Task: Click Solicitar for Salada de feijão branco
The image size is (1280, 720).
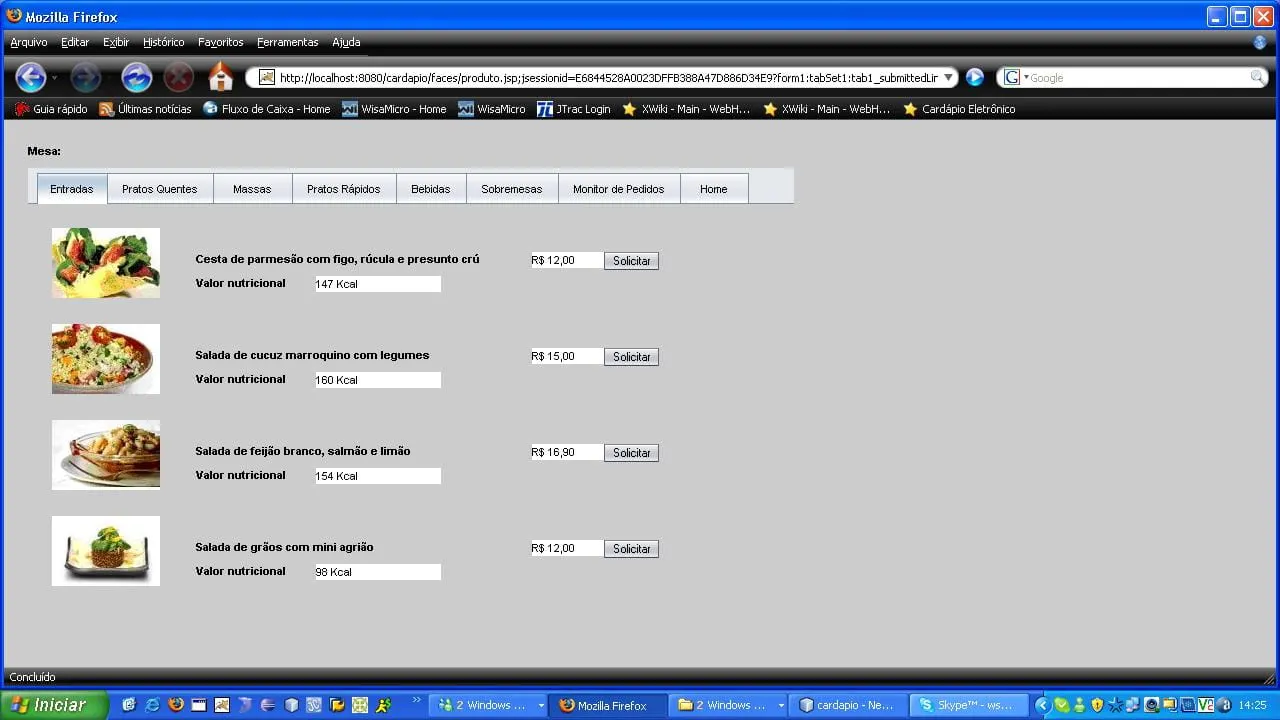Action: coord(632,453)
